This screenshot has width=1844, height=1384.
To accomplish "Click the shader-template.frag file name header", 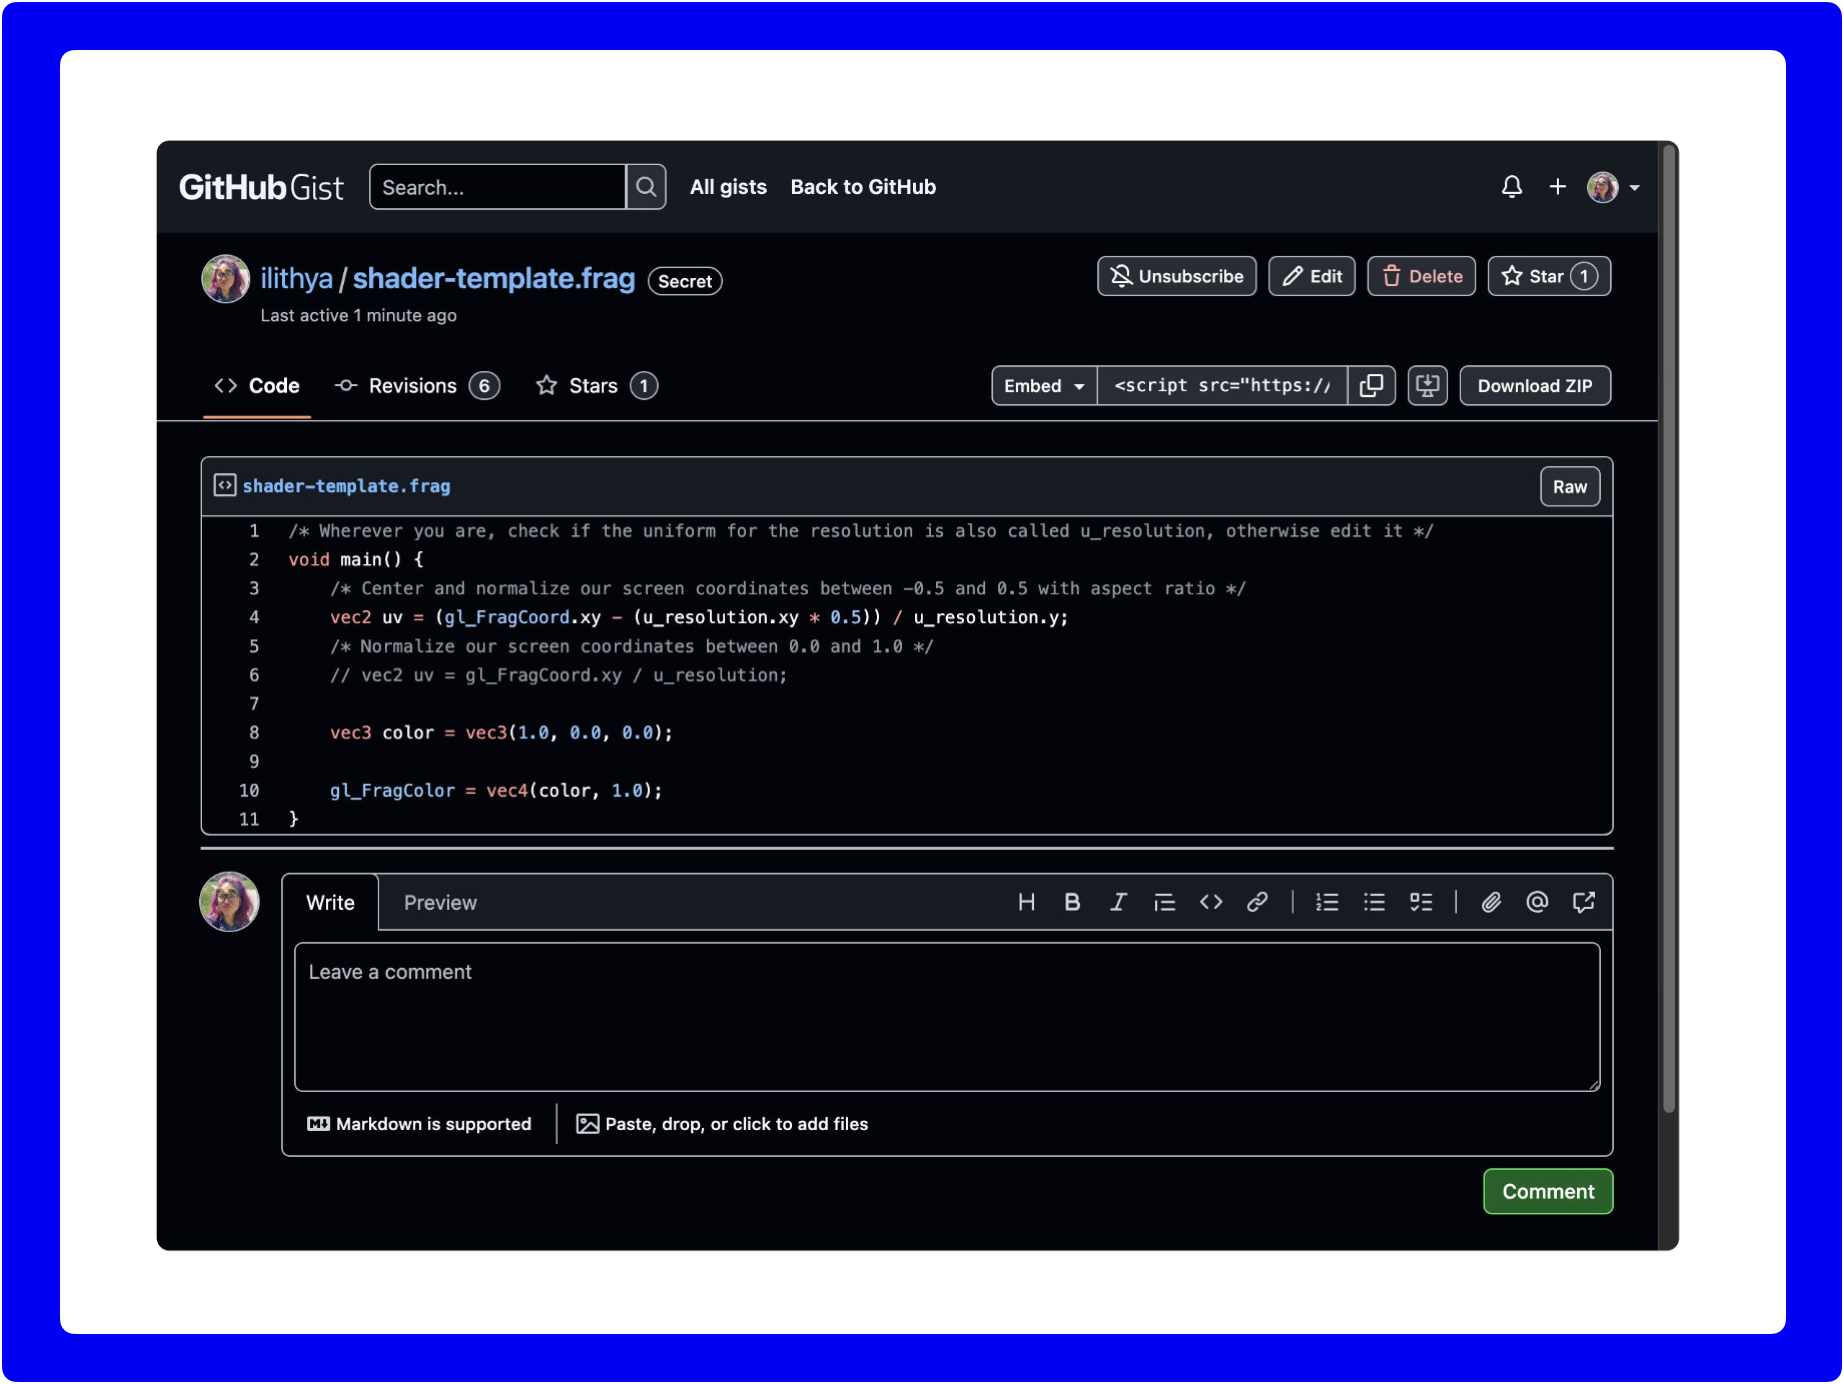I will pos(346,486).
